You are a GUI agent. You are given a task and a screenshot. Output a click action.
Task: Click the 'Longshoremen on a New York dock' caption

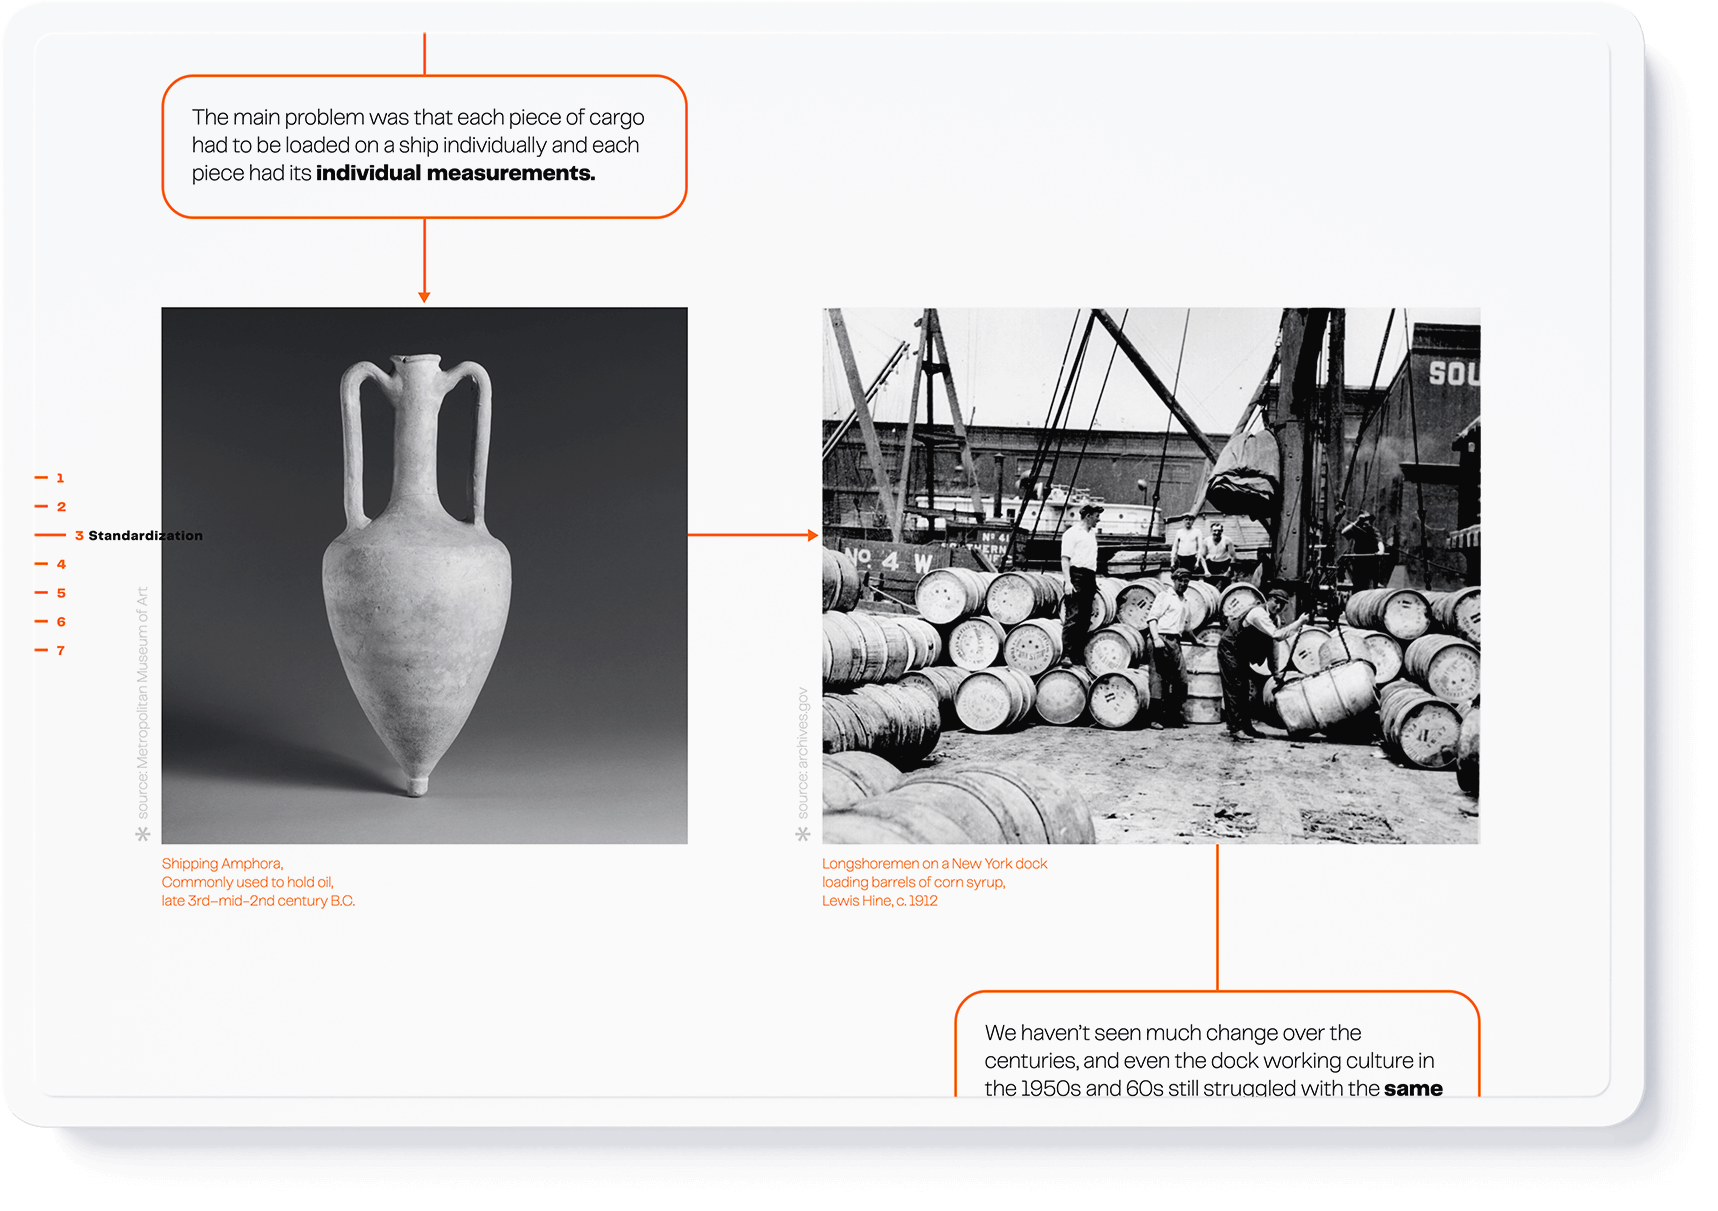coord(934,863)
